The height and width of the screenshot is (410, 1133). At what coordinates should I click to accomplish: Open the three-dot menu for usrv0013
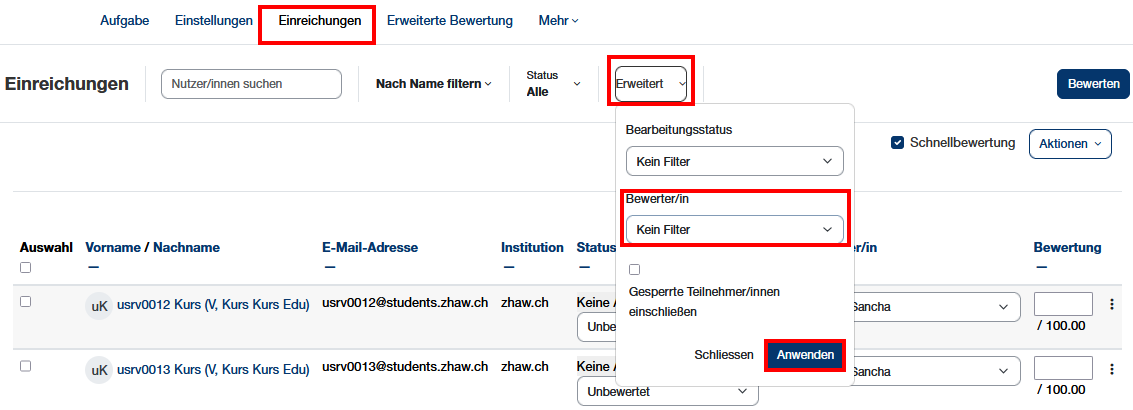[x=1112, y=369]
